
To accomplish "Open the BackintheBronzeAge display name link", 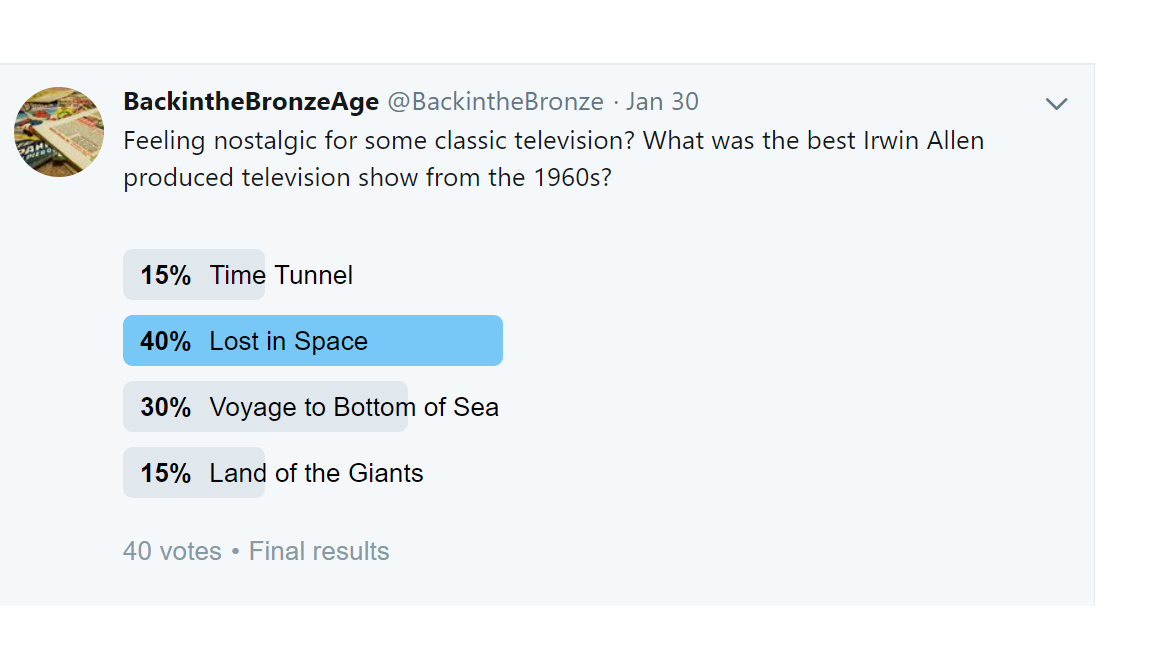I will click(x=251, y=101).
